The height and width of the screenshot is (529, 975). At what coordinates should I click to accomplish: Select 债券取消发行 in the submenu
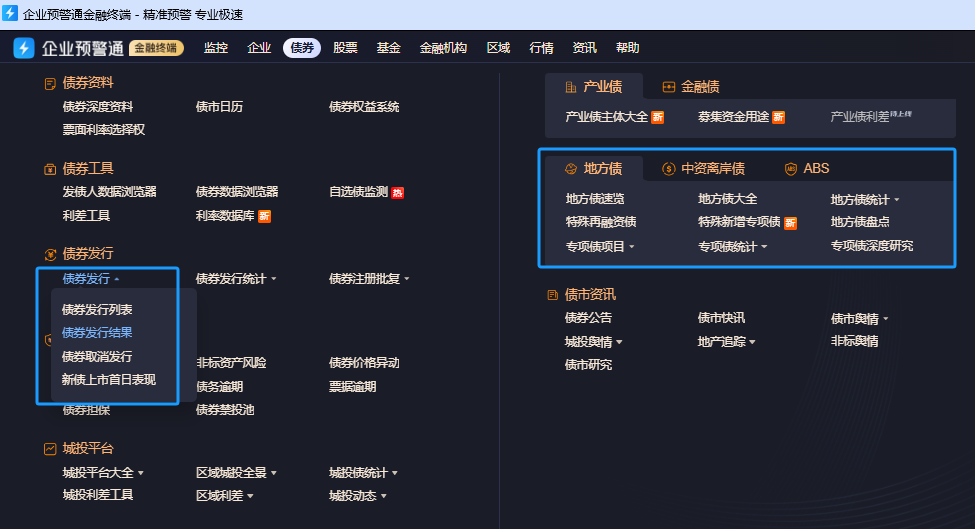click(97, 357)
